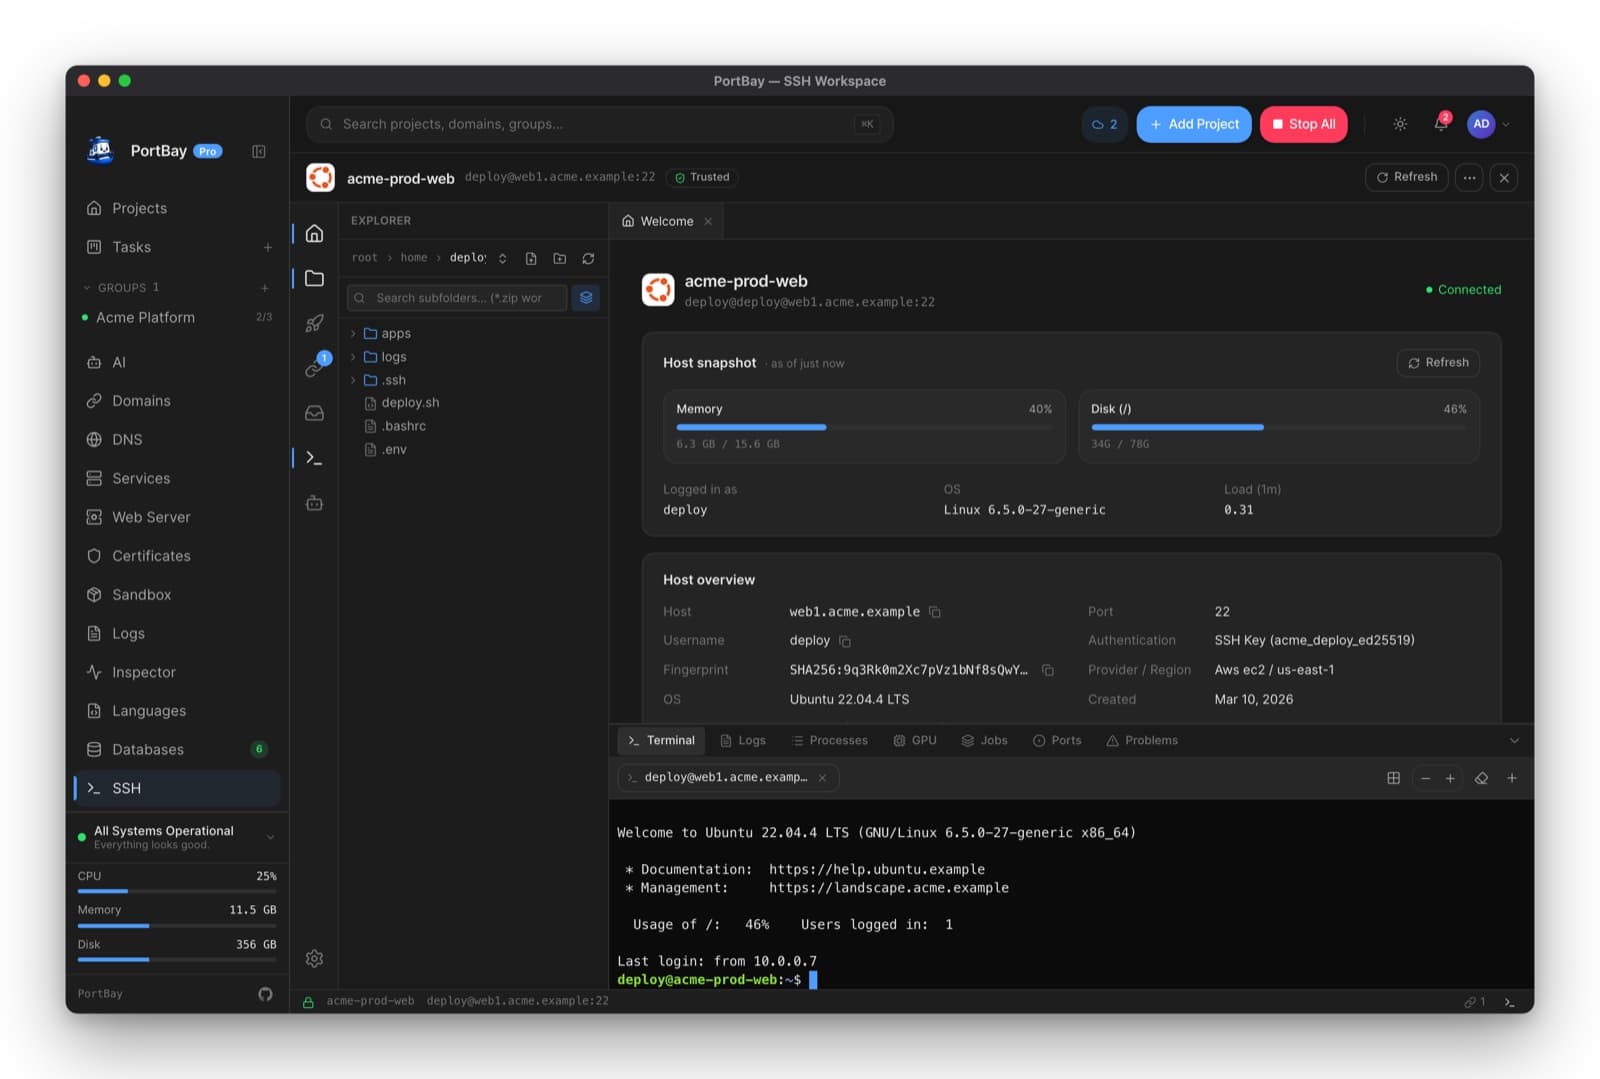Copy the username deploy value
Image resolution: width=1600 pixels, height=1079 pixels.
[x=844, y=640]
